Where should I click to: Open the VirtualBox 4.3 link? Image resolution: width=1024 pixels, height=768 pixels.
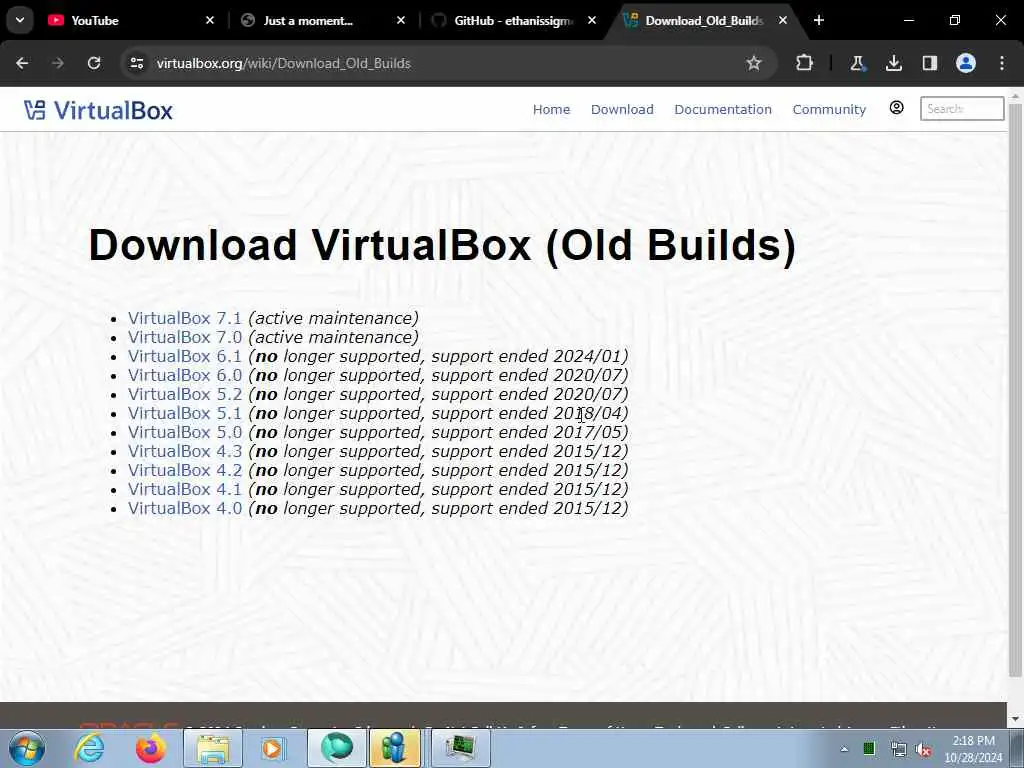click(185, 451)
